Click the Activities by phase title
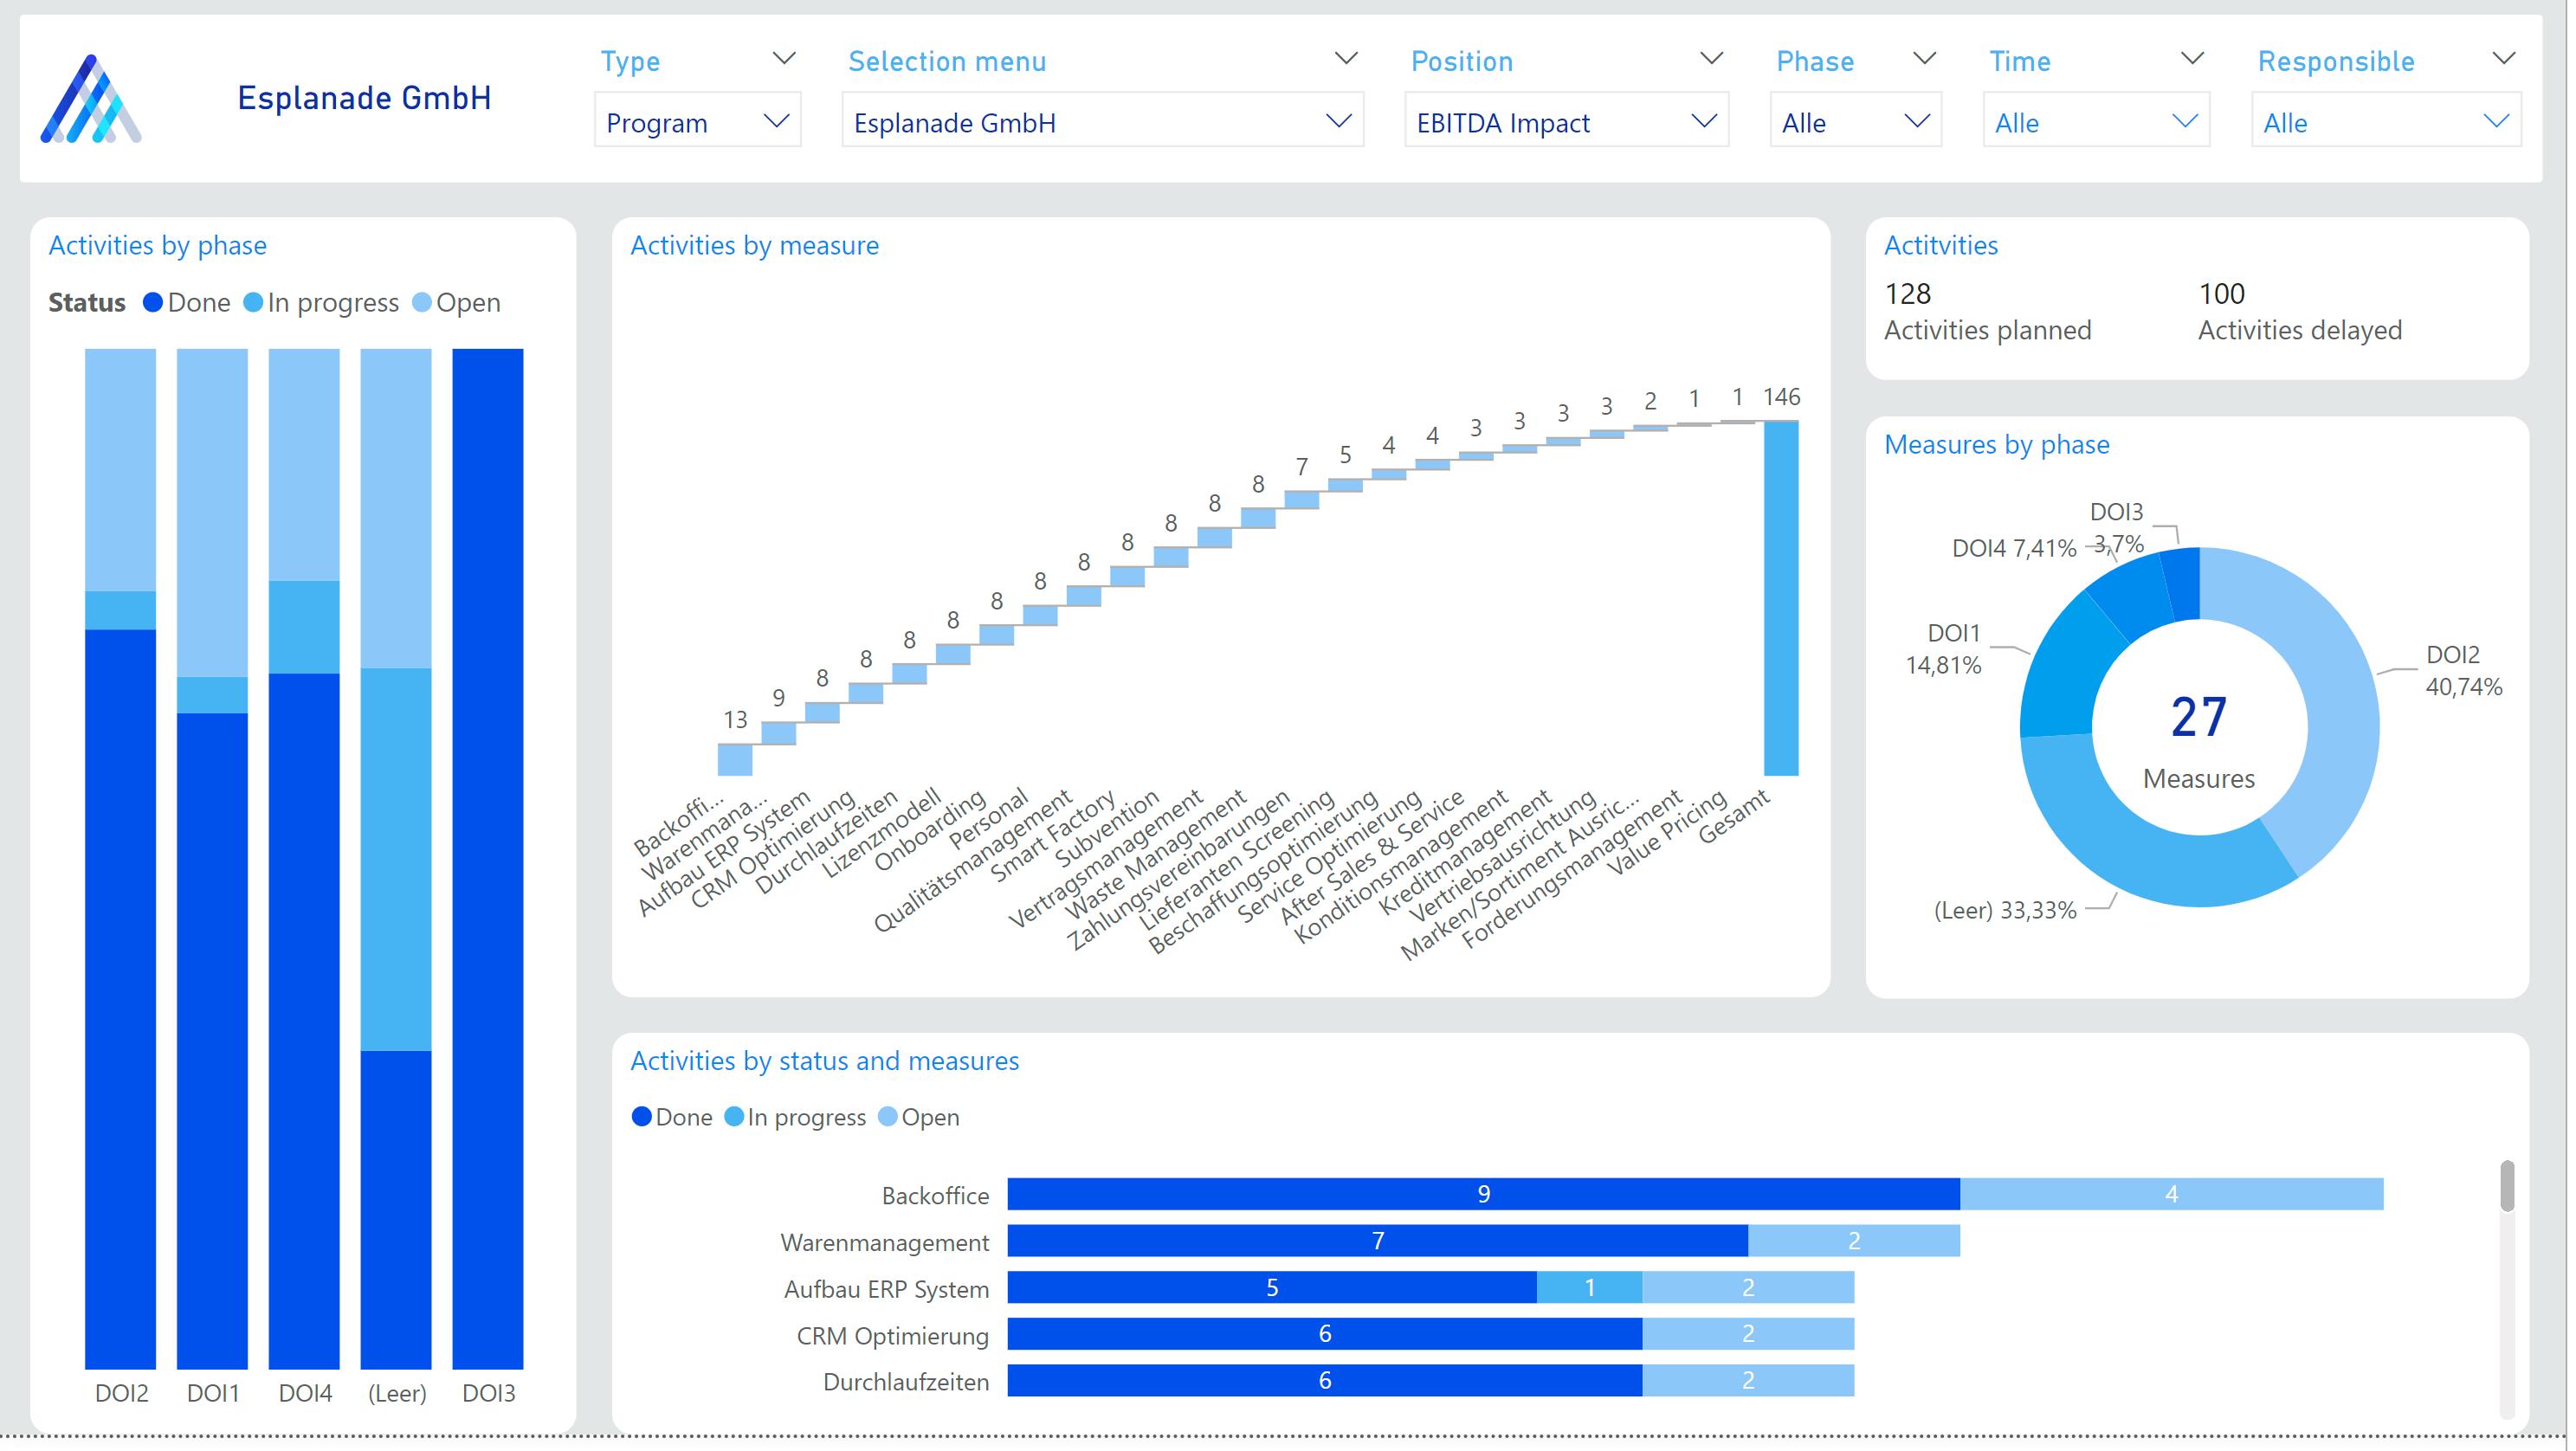Image resolution: width=2576 pixels, height=1451 pixels. 158,245
